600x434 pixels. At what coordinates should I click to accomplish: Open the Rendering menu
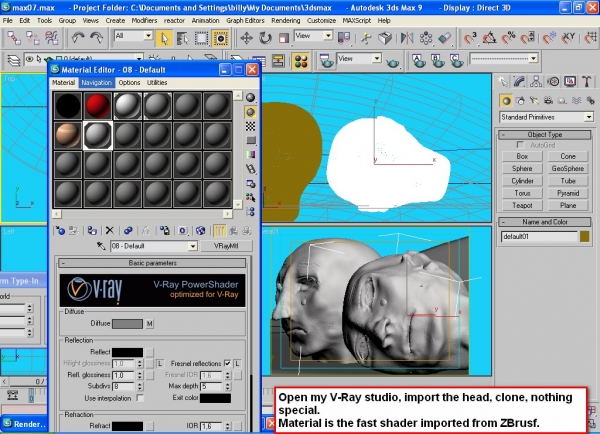(x=286, y=21)
